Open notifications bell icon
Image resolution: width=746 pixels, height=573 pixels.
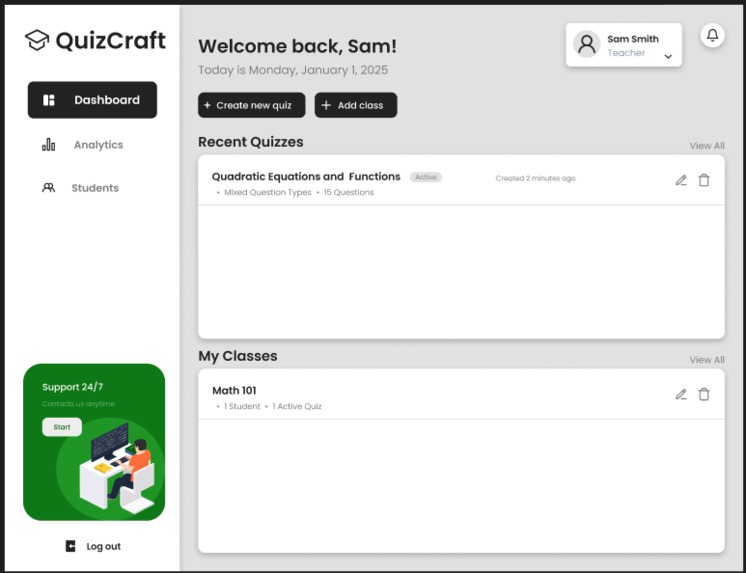pyautogui.click(x=712, y=35)
